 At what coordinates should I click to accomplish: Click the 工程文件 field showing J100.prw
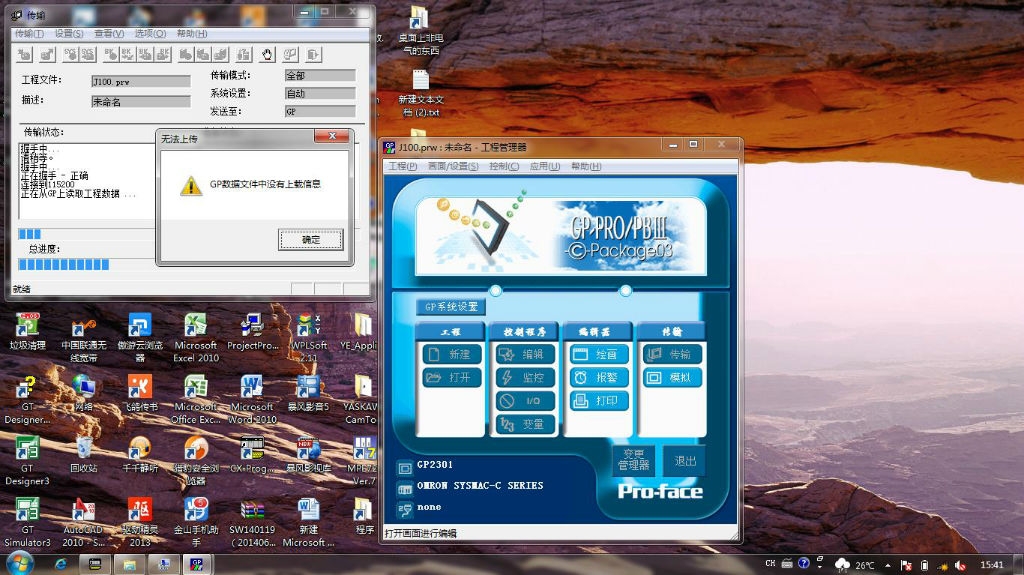coord(141,82)
